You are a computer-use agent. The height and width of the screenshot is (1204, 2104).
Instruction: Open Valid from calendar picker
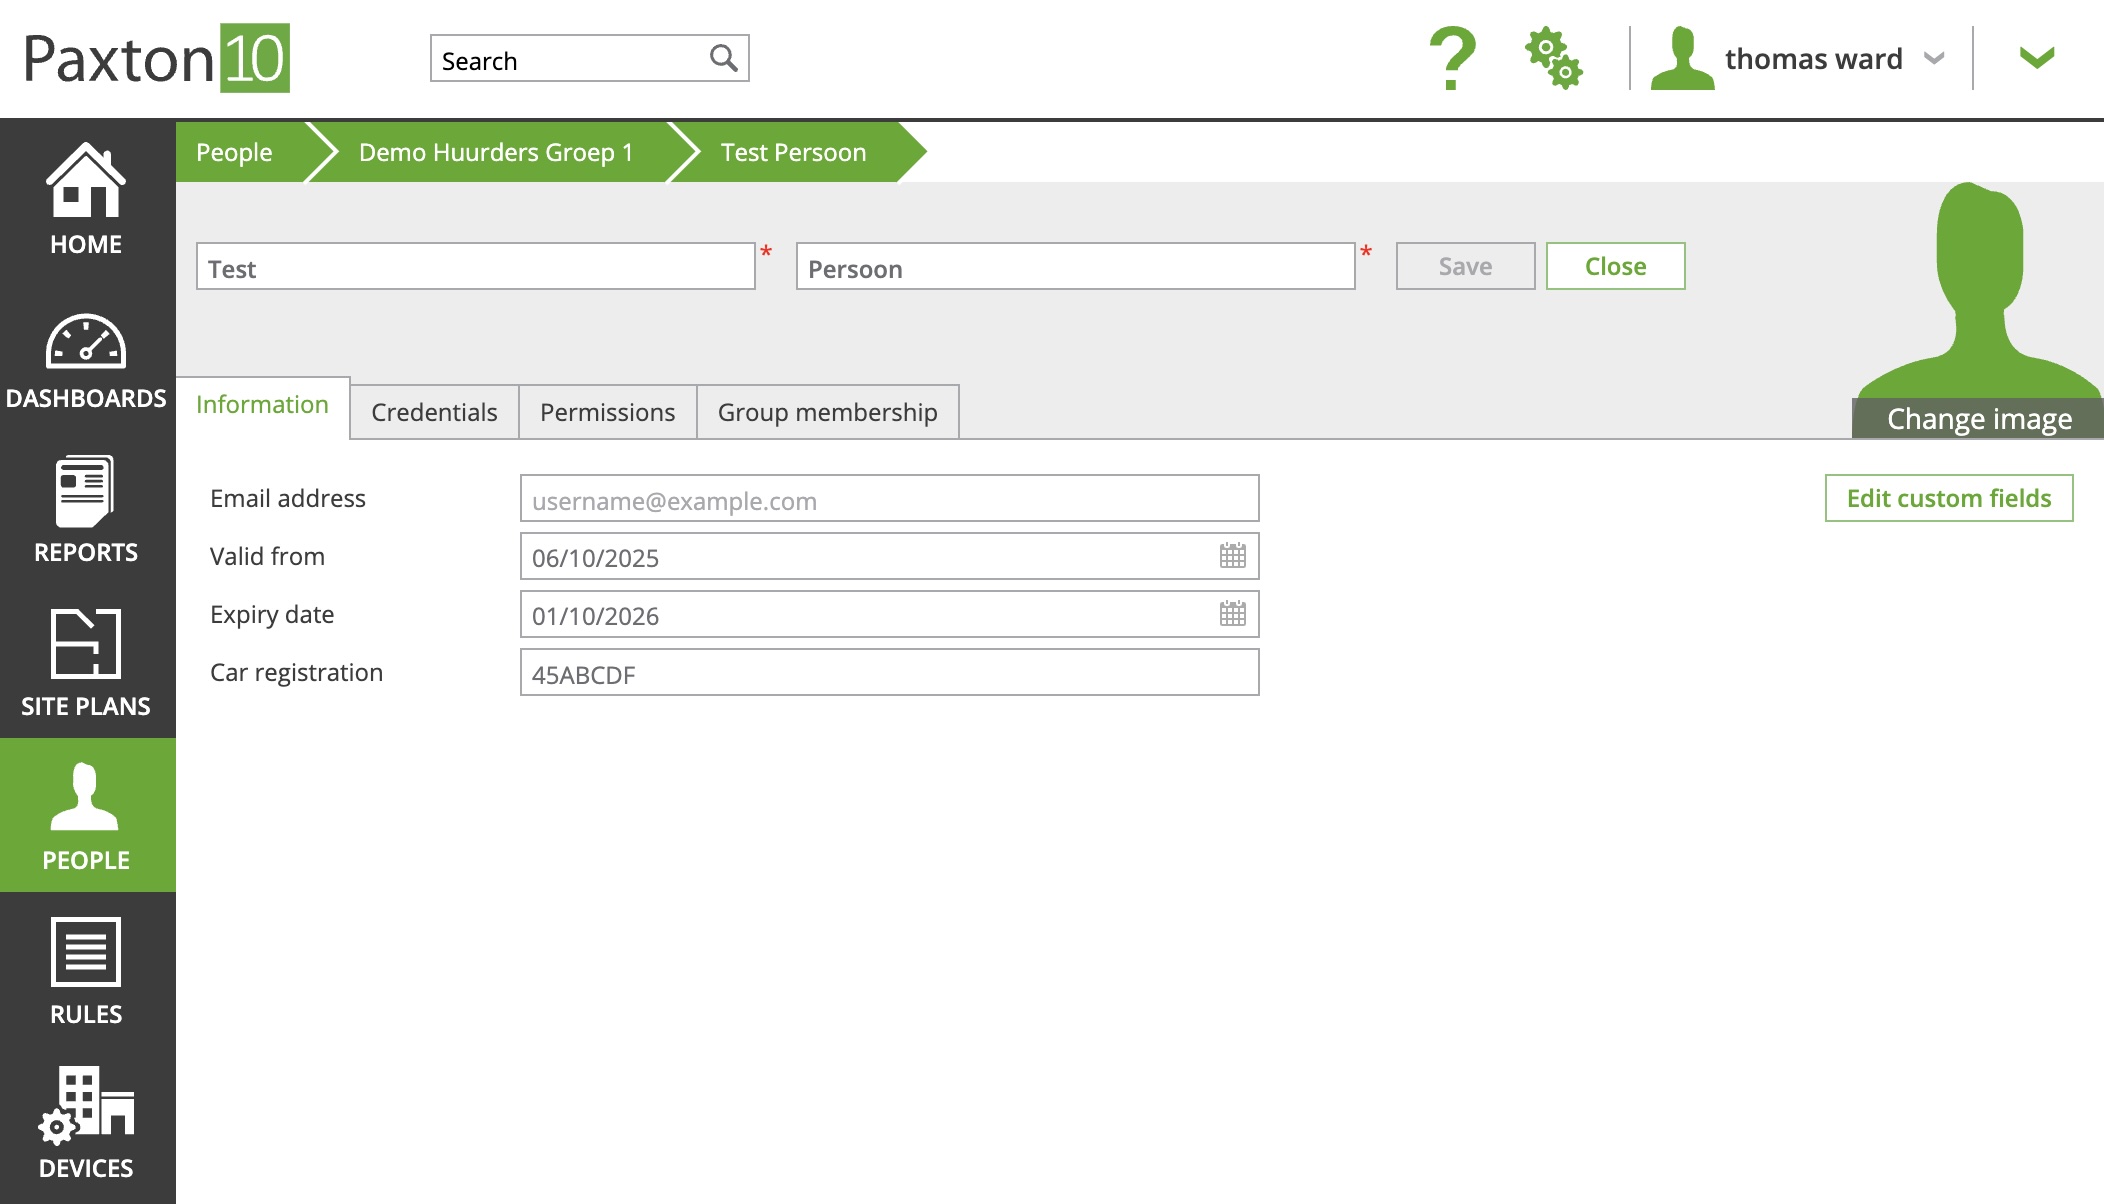point(1232,556)
